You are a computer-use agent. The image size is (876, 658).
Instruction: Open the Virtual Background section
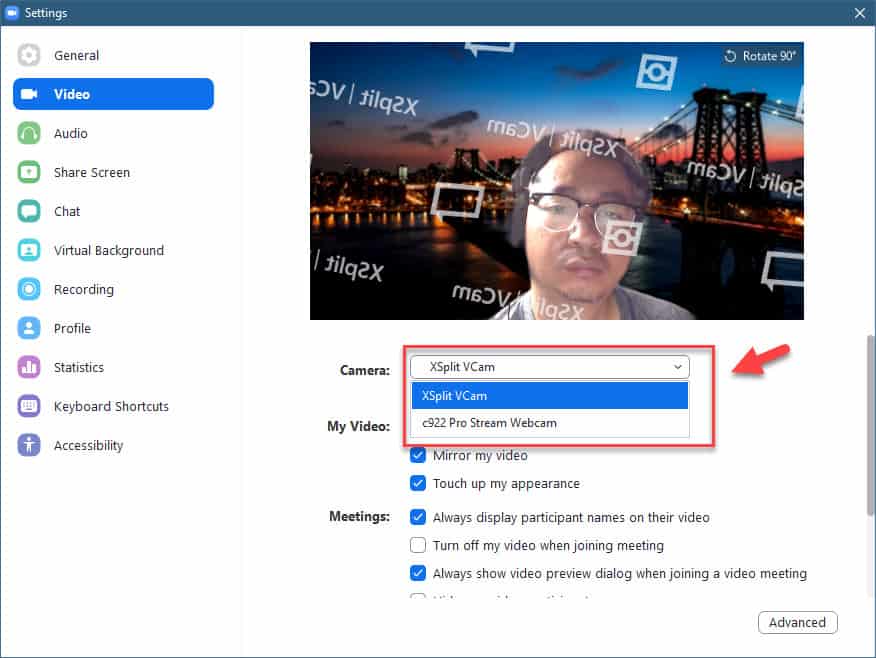tap(113, 250)
